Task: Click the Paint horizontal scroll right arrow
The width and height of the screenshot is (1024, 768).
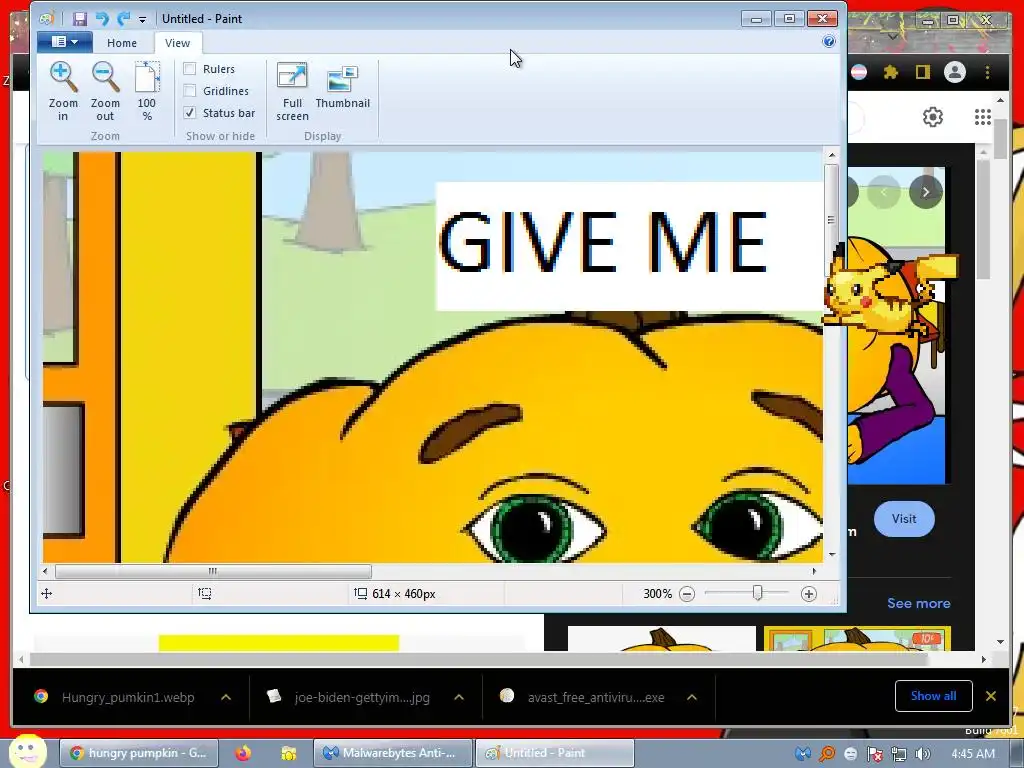Action: point(814,571)
